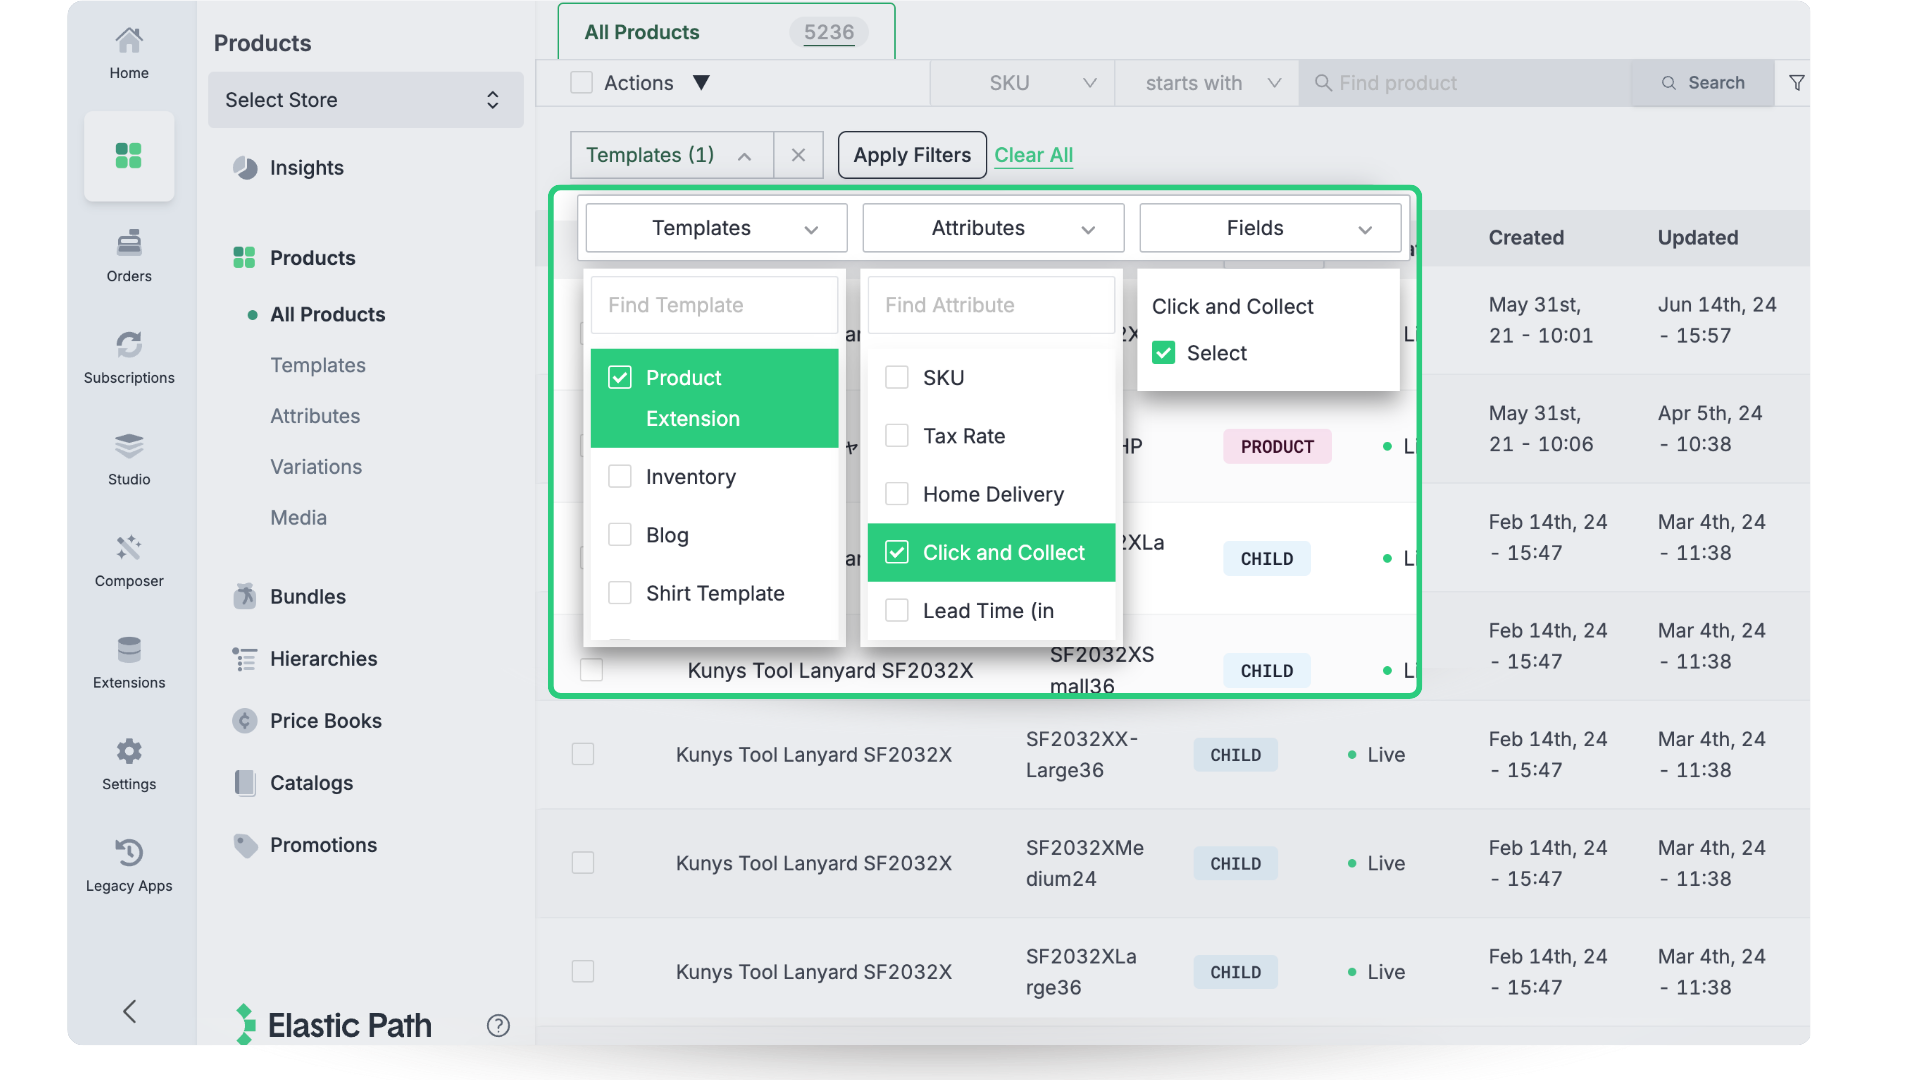Open the starts with operator dropdown
The width and height of the screenshot is (1920, 1080).
click(x=1207, y=83)
